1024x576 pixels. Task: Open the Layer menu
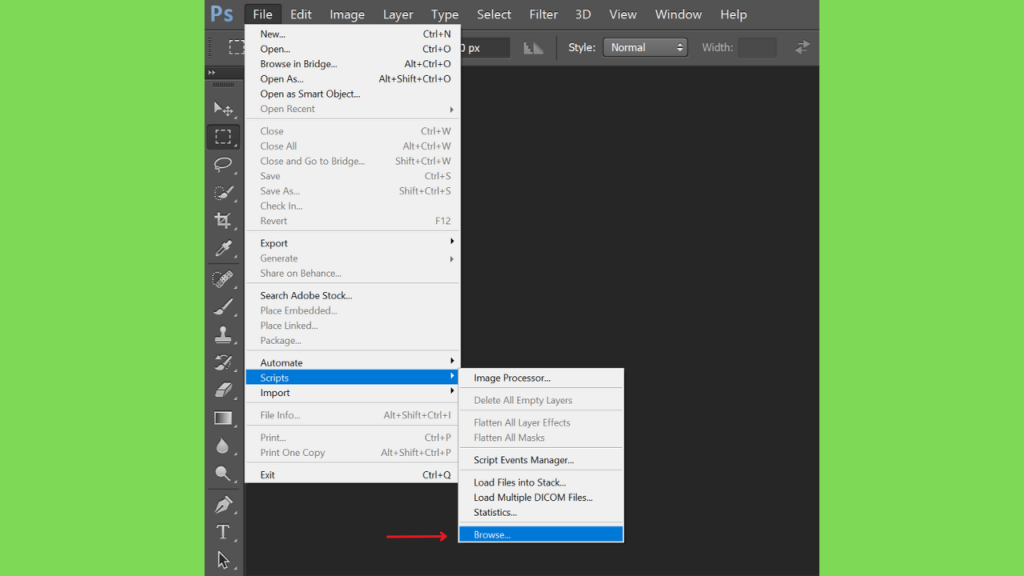398,14
